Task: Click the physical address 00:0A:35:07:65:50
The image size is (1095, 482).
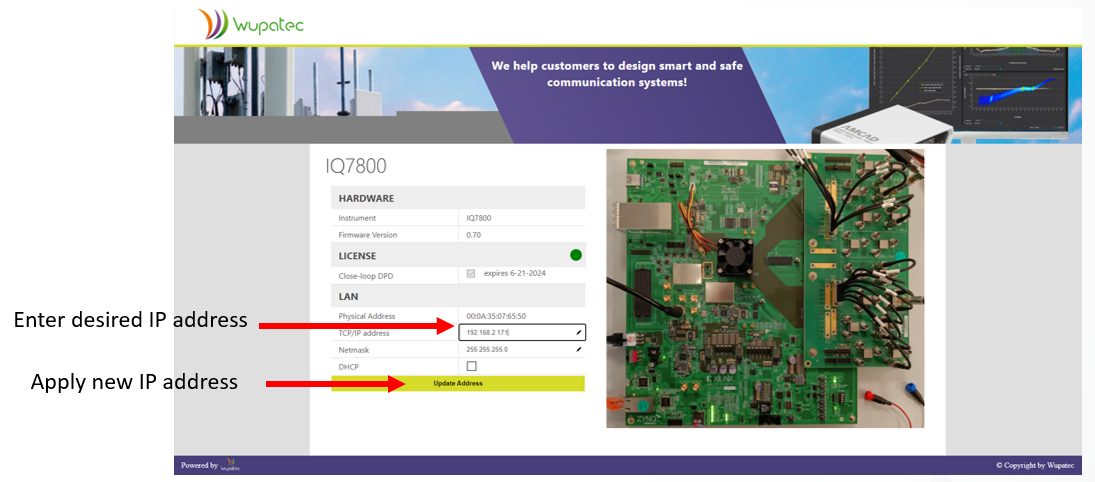Action: [496, 316]
